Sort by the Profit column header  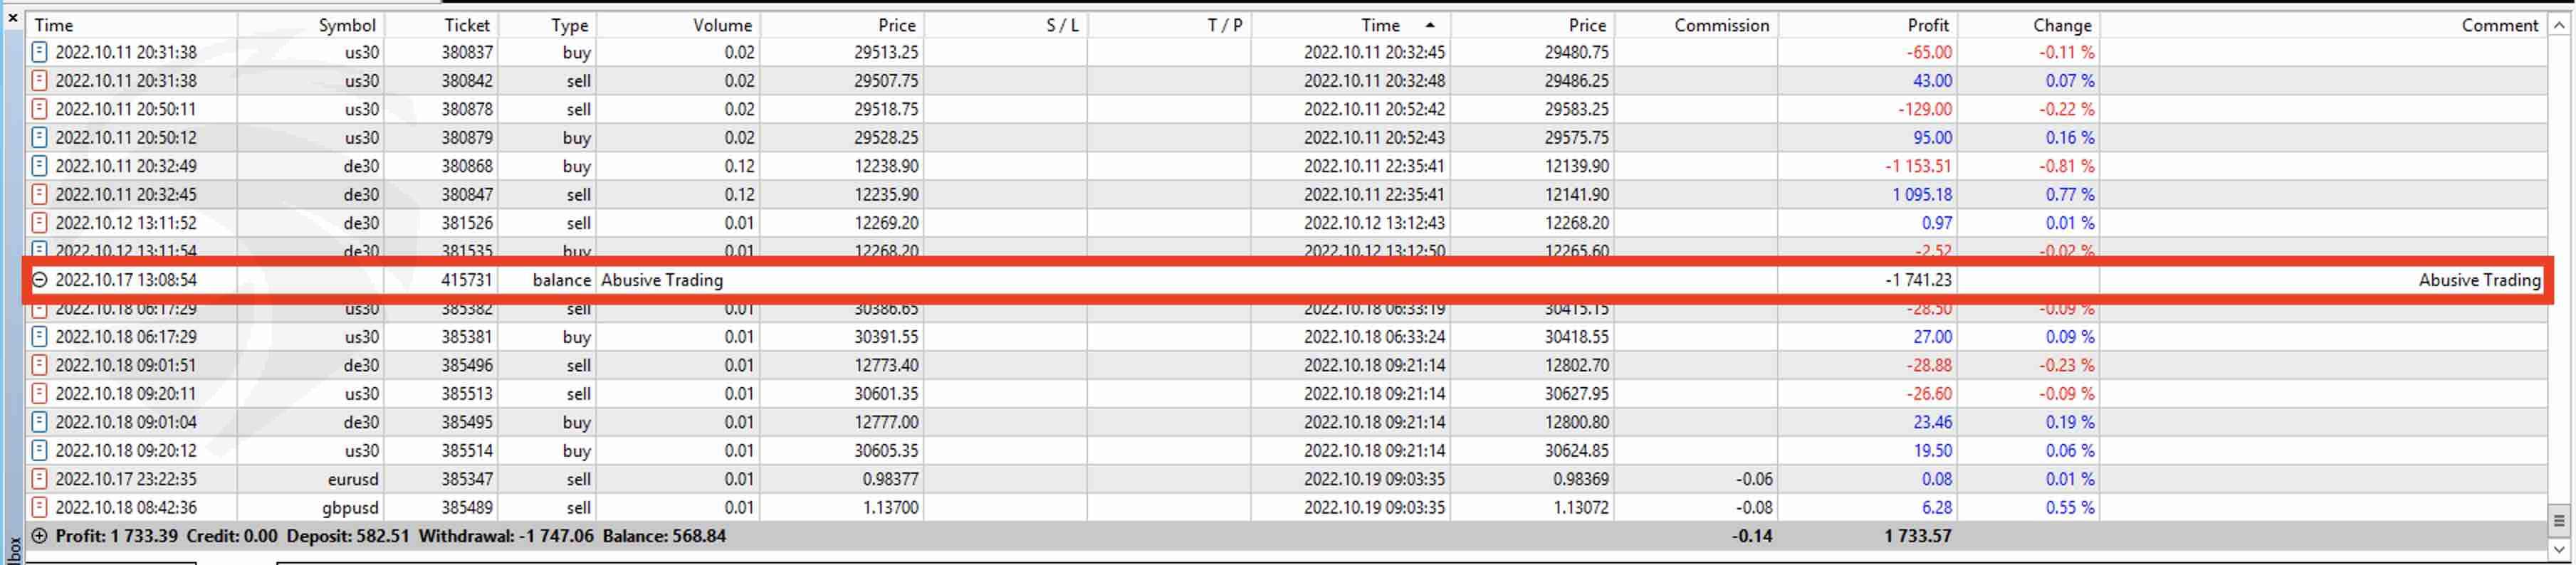pos(1867,25)
